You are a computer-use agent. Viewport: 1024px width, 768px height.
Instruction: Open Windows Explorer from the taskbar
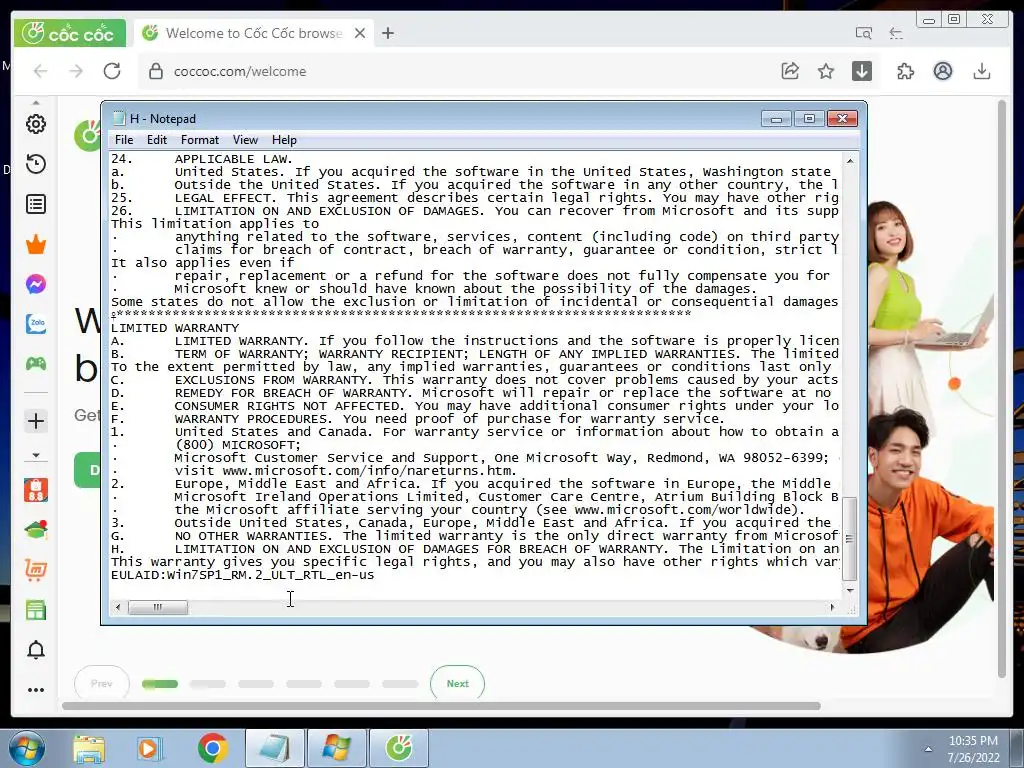89,748
